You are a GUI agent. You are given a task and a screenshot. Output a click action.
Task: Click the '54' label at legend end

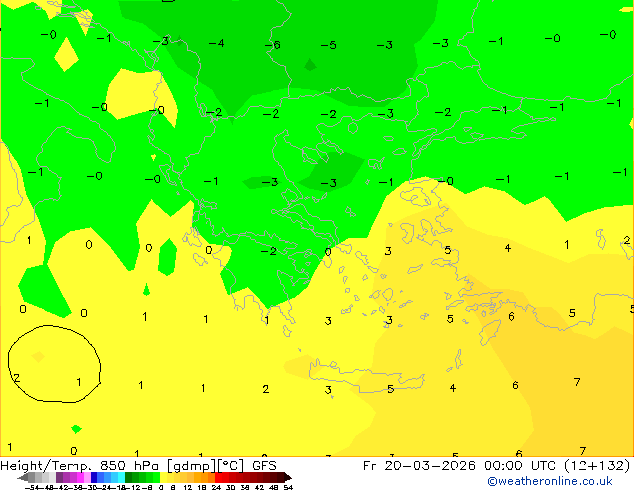click(288, 487)
